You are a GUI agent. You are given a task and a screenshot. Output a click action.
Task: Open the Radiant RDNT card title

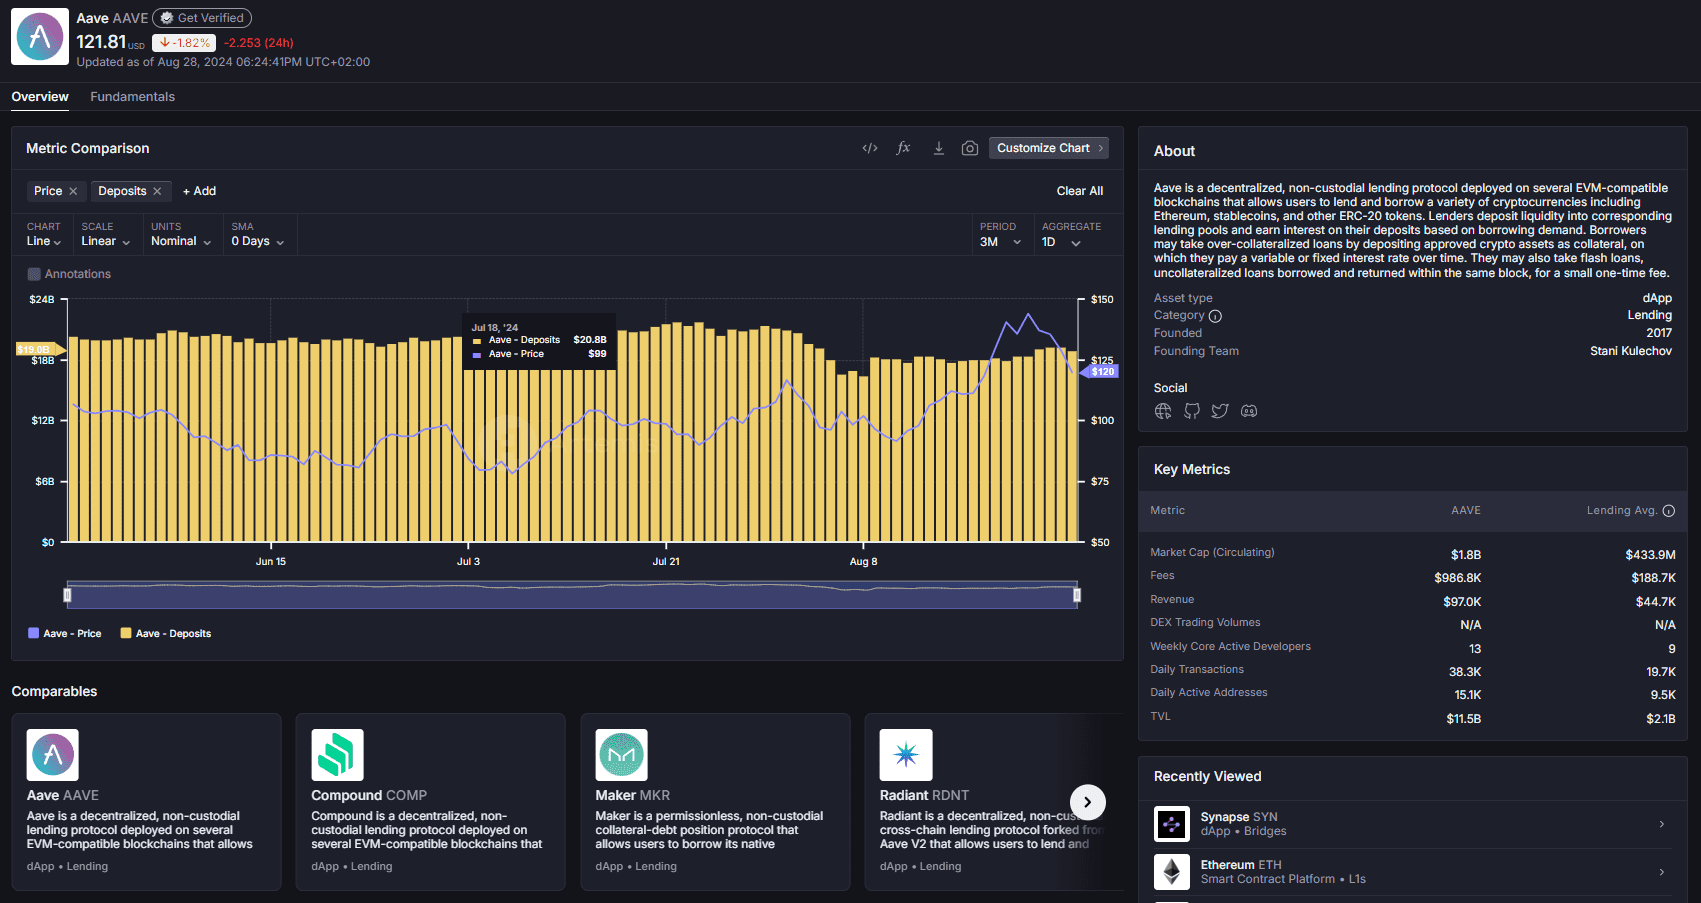(924, 795)
